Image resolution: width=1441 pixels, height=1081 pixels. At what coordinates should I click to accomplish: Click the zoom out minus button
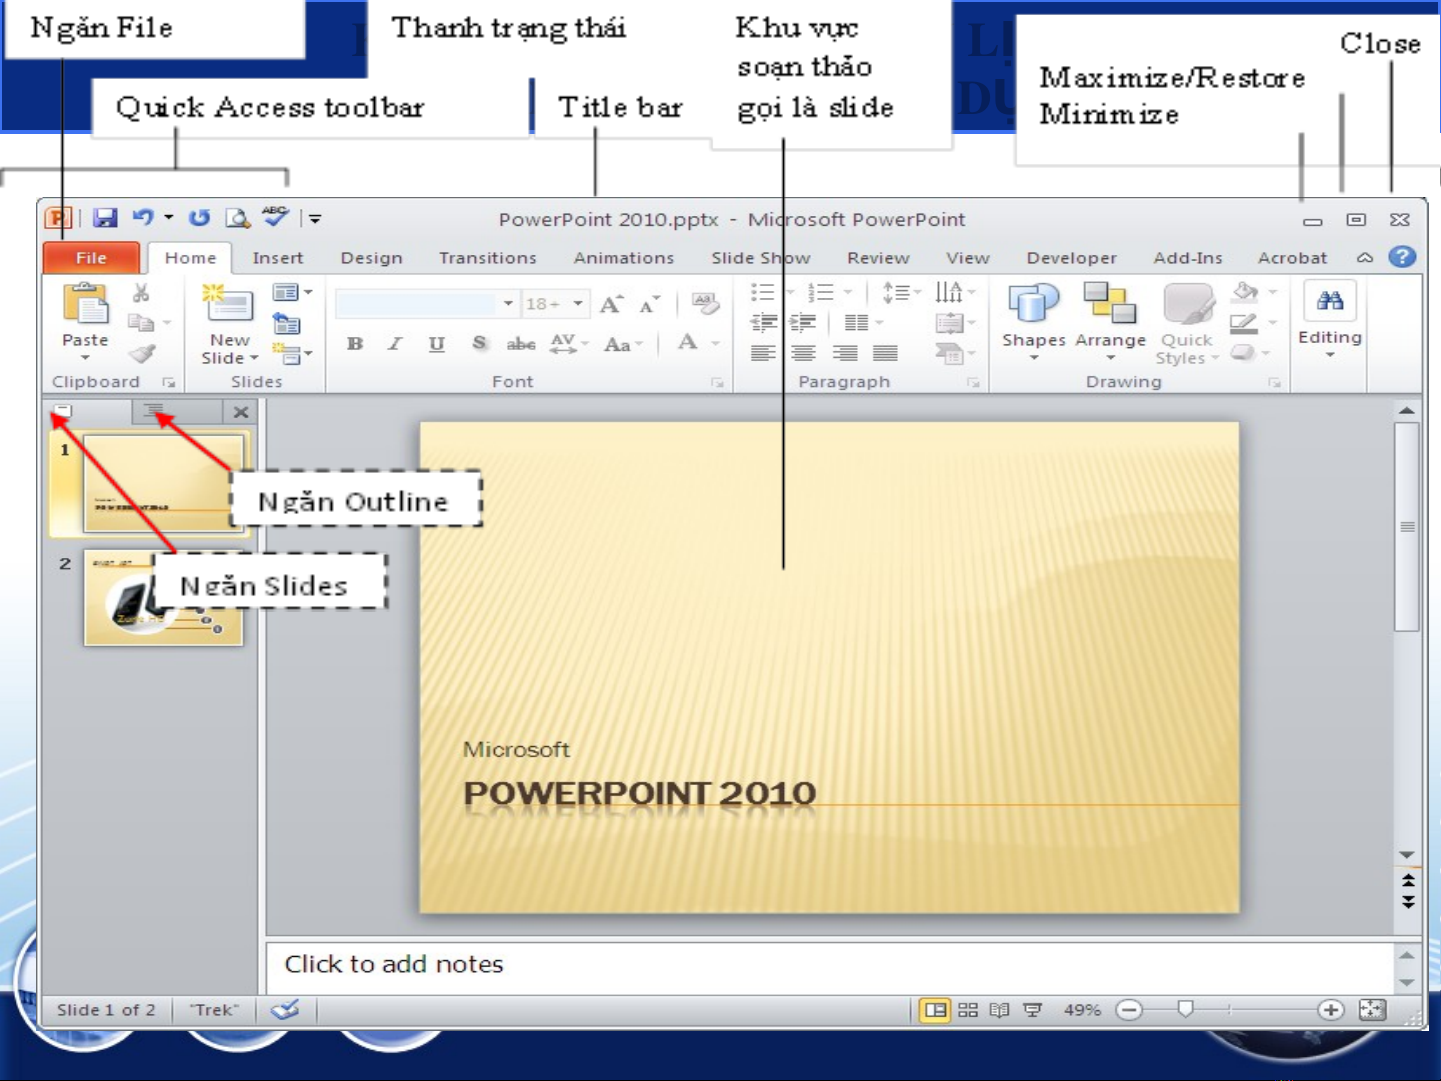[1128, 1010]
